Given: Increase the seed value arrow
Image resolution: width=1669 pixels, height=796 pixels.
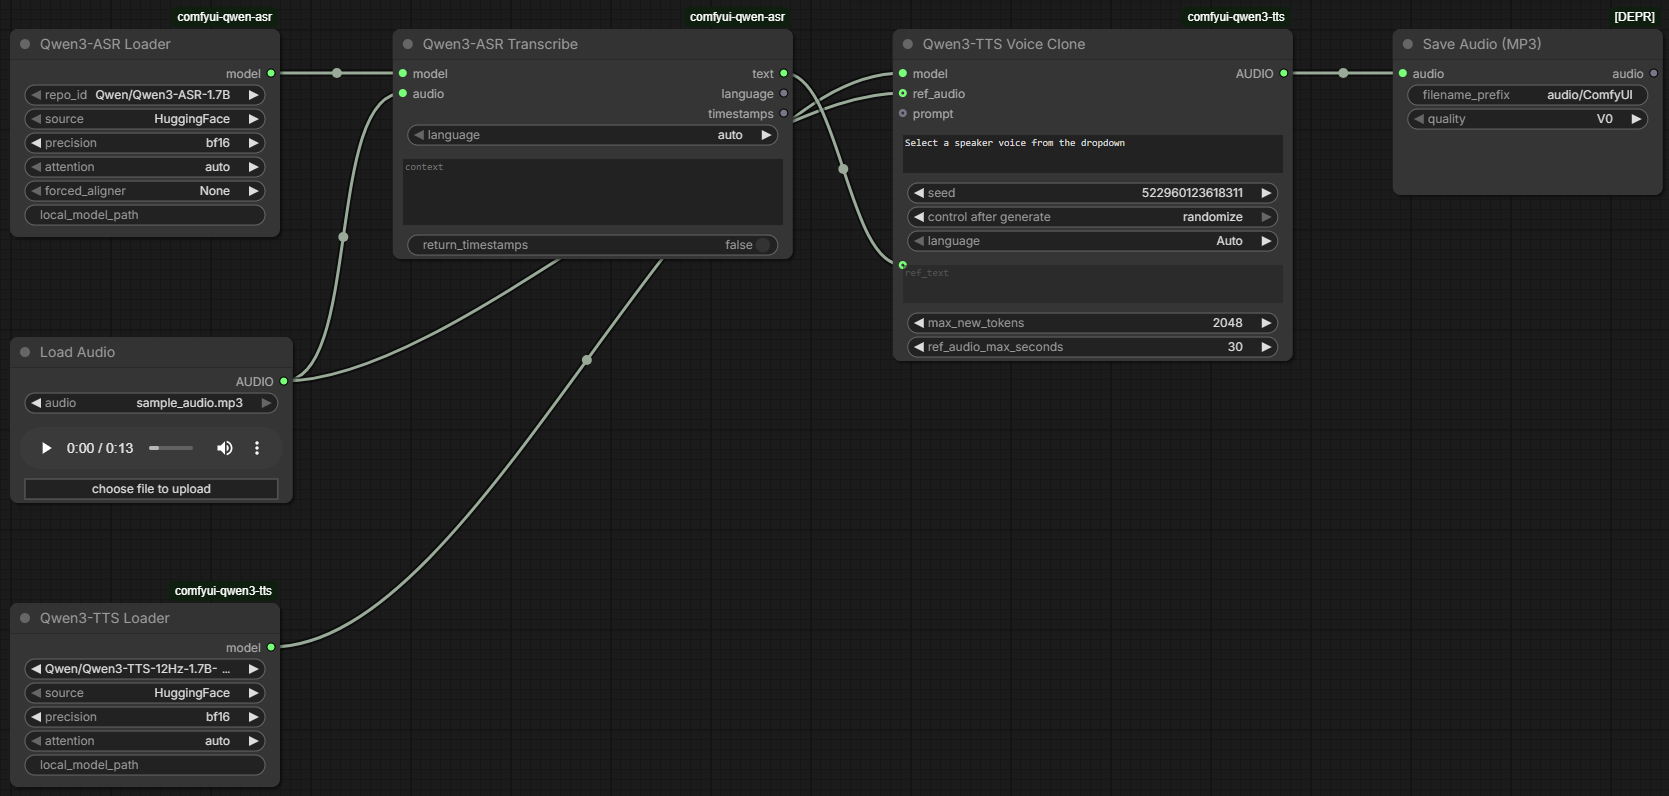Looking at the screenshot, I should tap(1266, 193).
